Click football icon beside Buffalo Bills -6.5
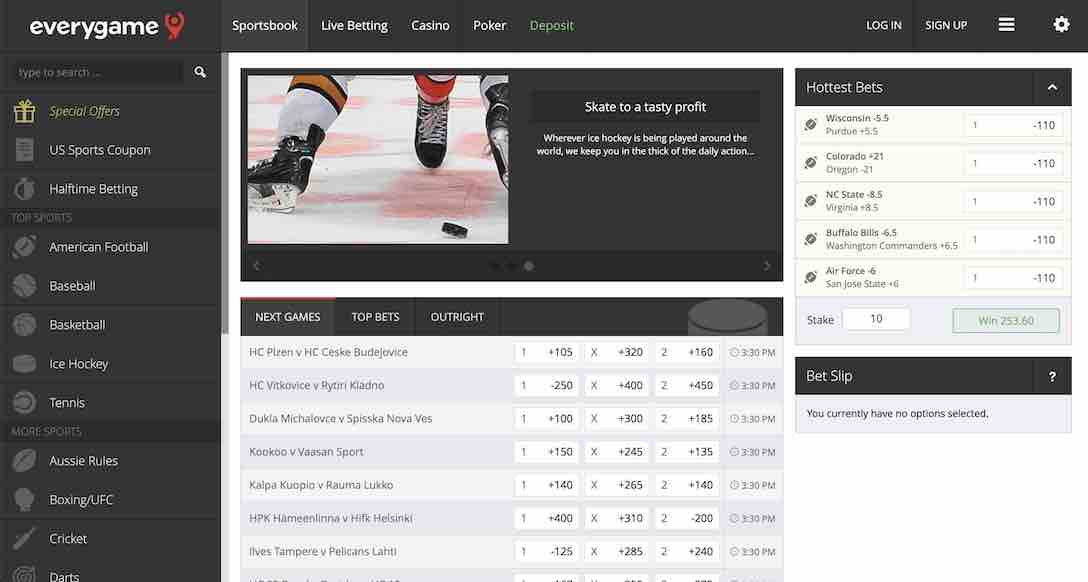The image size is (1088, 582). pos(810,239)
